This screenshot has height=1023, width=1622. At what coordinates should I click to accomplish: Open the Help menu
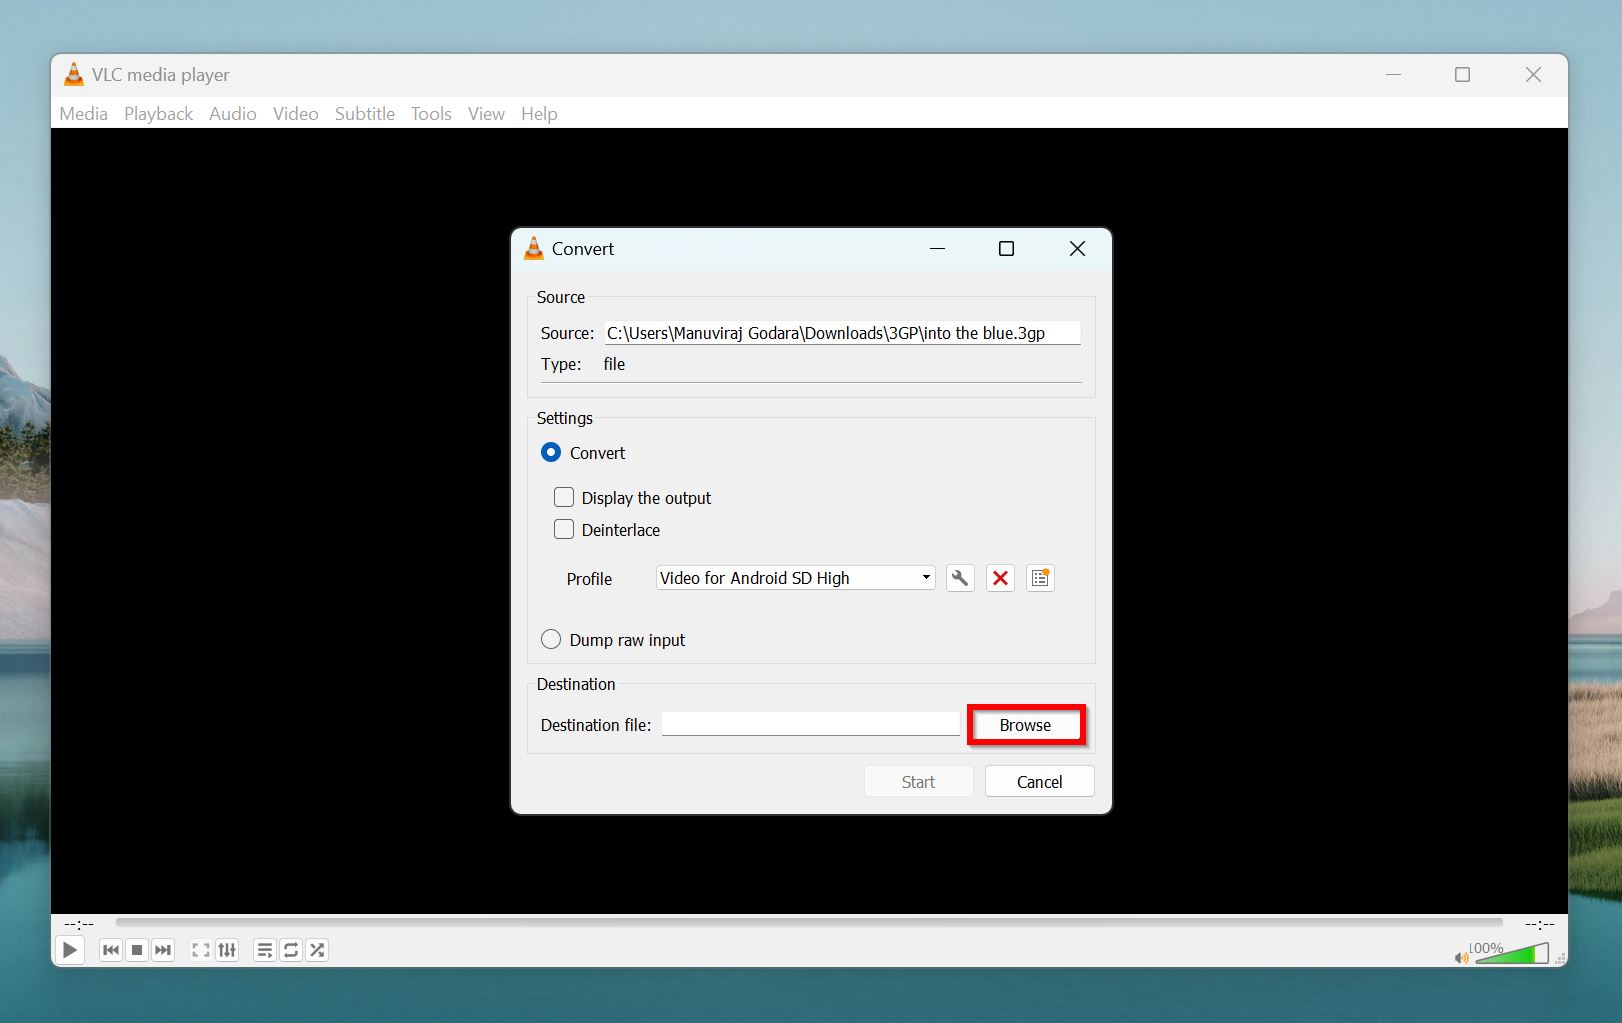click(x=539, y=114)
